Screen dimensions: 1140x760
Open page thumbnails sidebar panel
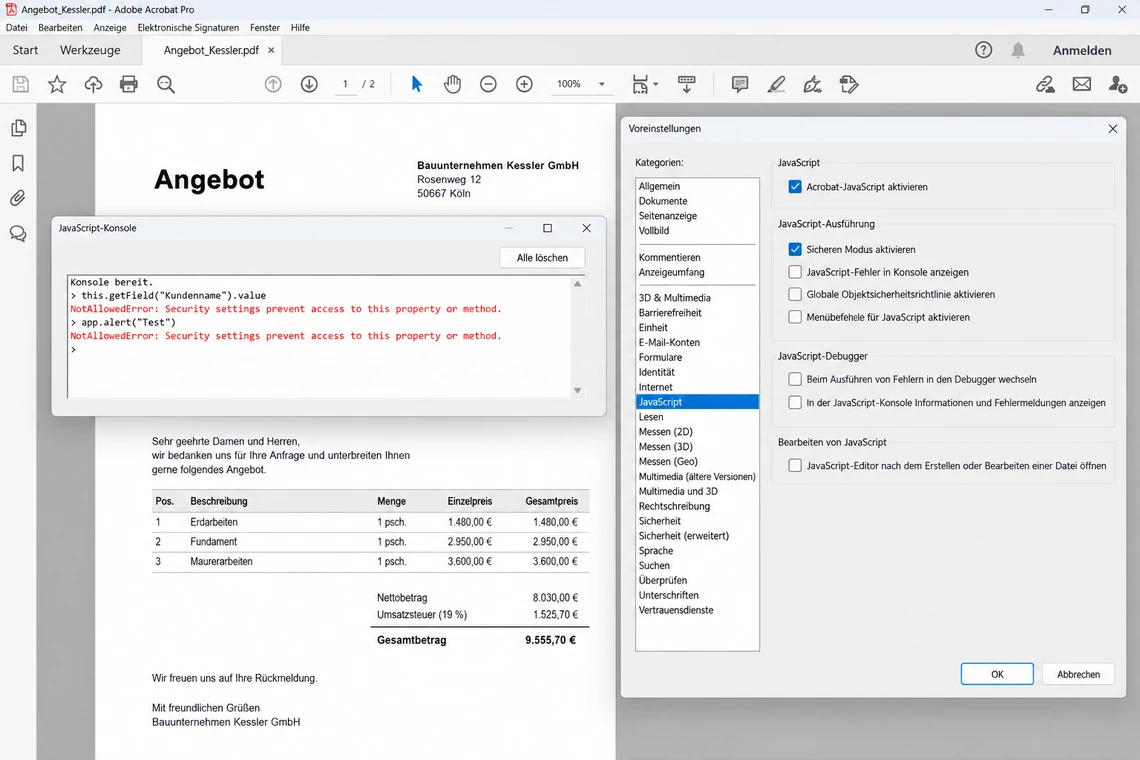tap(19, 128)
